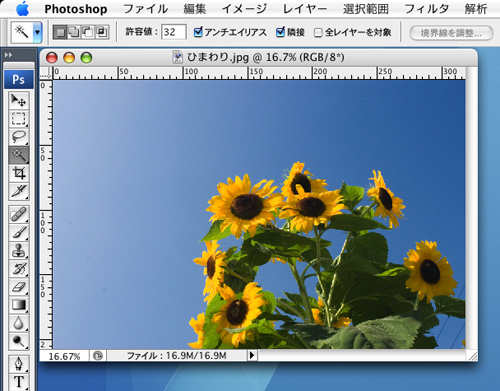Open the 編集 menu
This screenshot has width=500, height=391.
[195, 9]
